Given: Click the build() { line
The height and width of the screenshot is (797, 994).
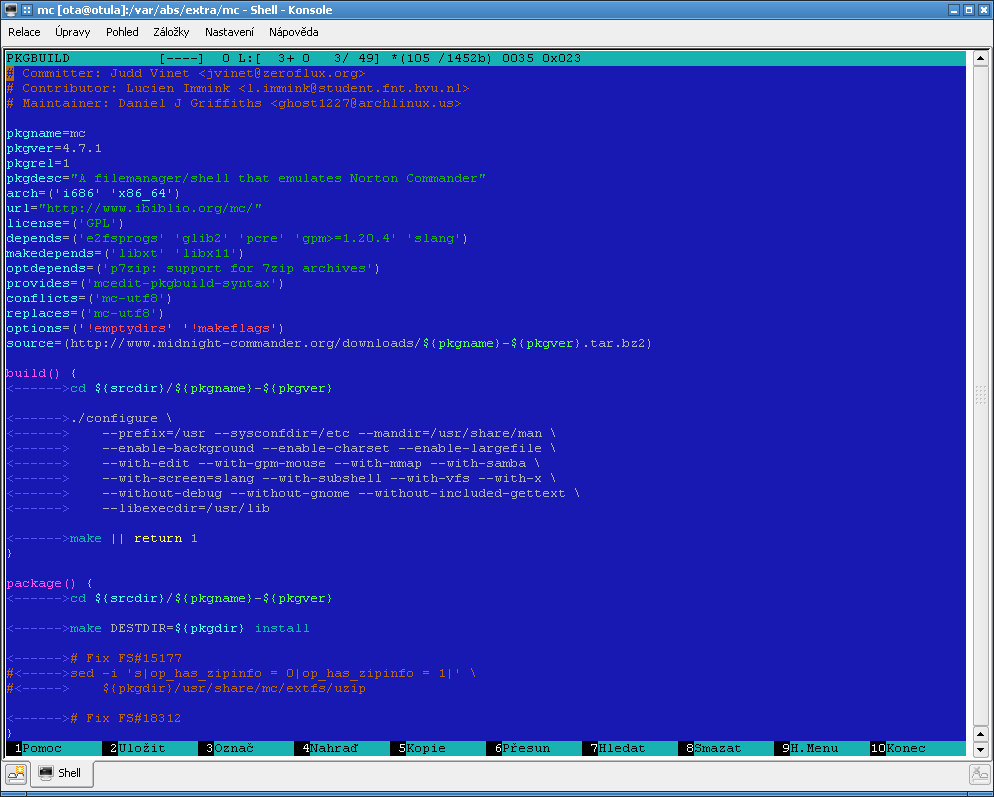Looking at the screenshot, I should [42, 373].
